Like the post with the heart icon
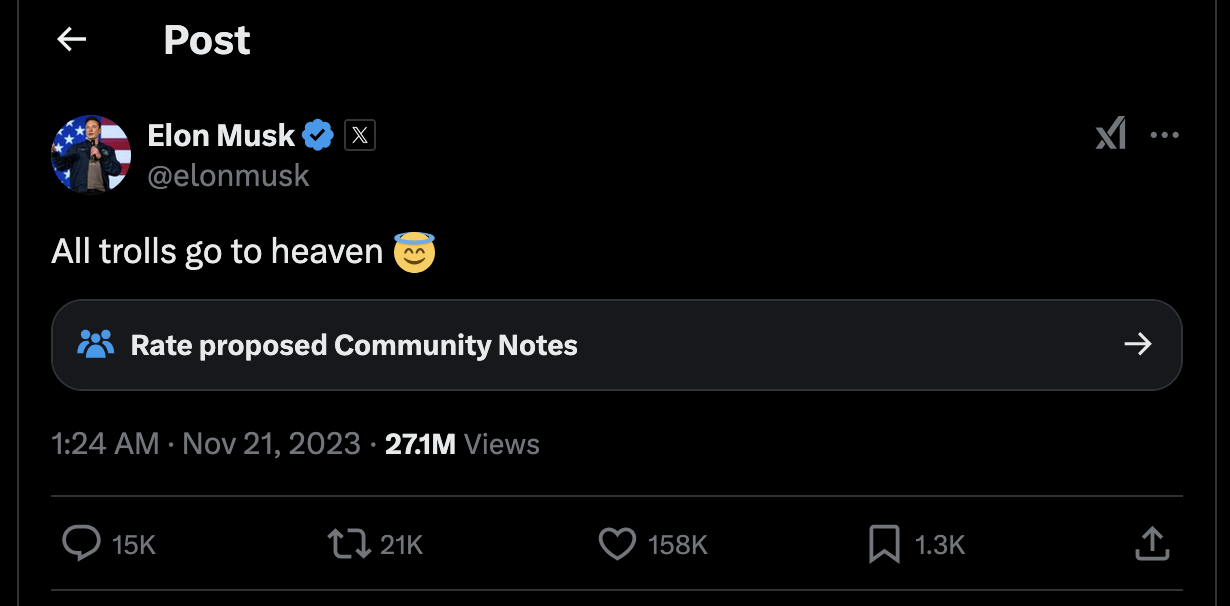 (x=617, y=544)
